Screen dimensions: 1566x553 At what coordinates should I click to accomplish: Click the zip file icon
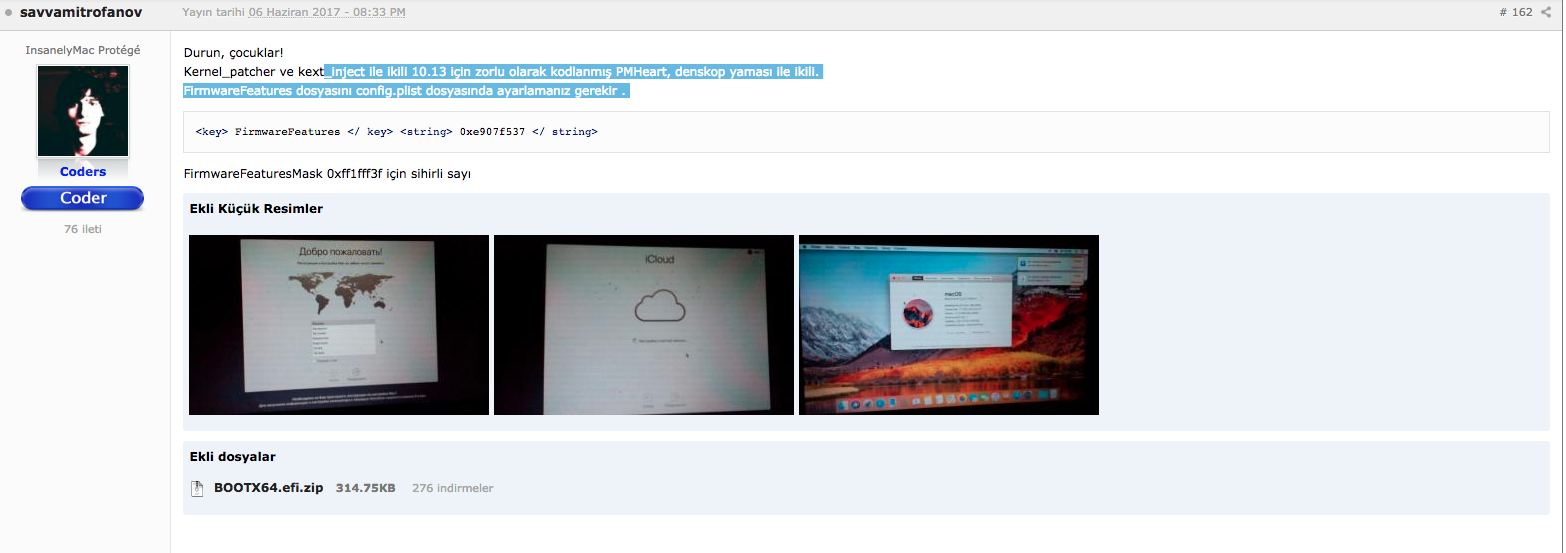[197, 488]
